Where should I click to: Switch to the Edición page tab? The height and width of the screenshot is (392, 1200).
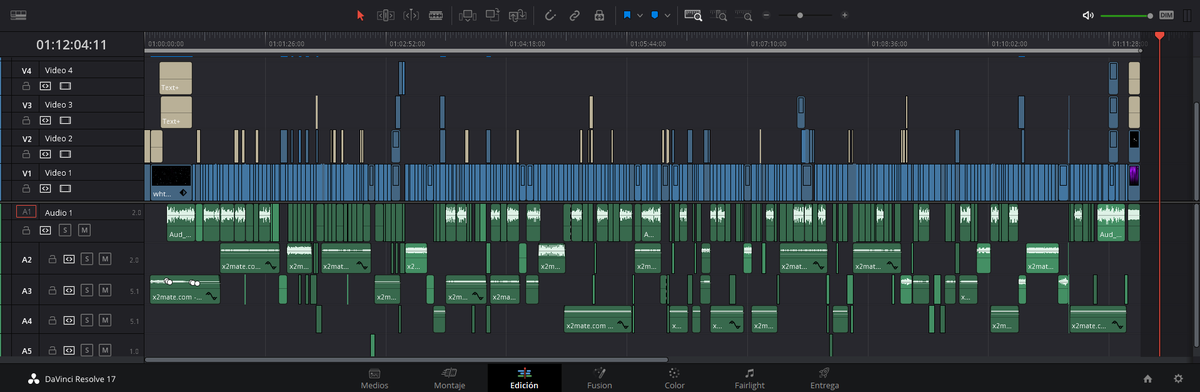point(525,378)
